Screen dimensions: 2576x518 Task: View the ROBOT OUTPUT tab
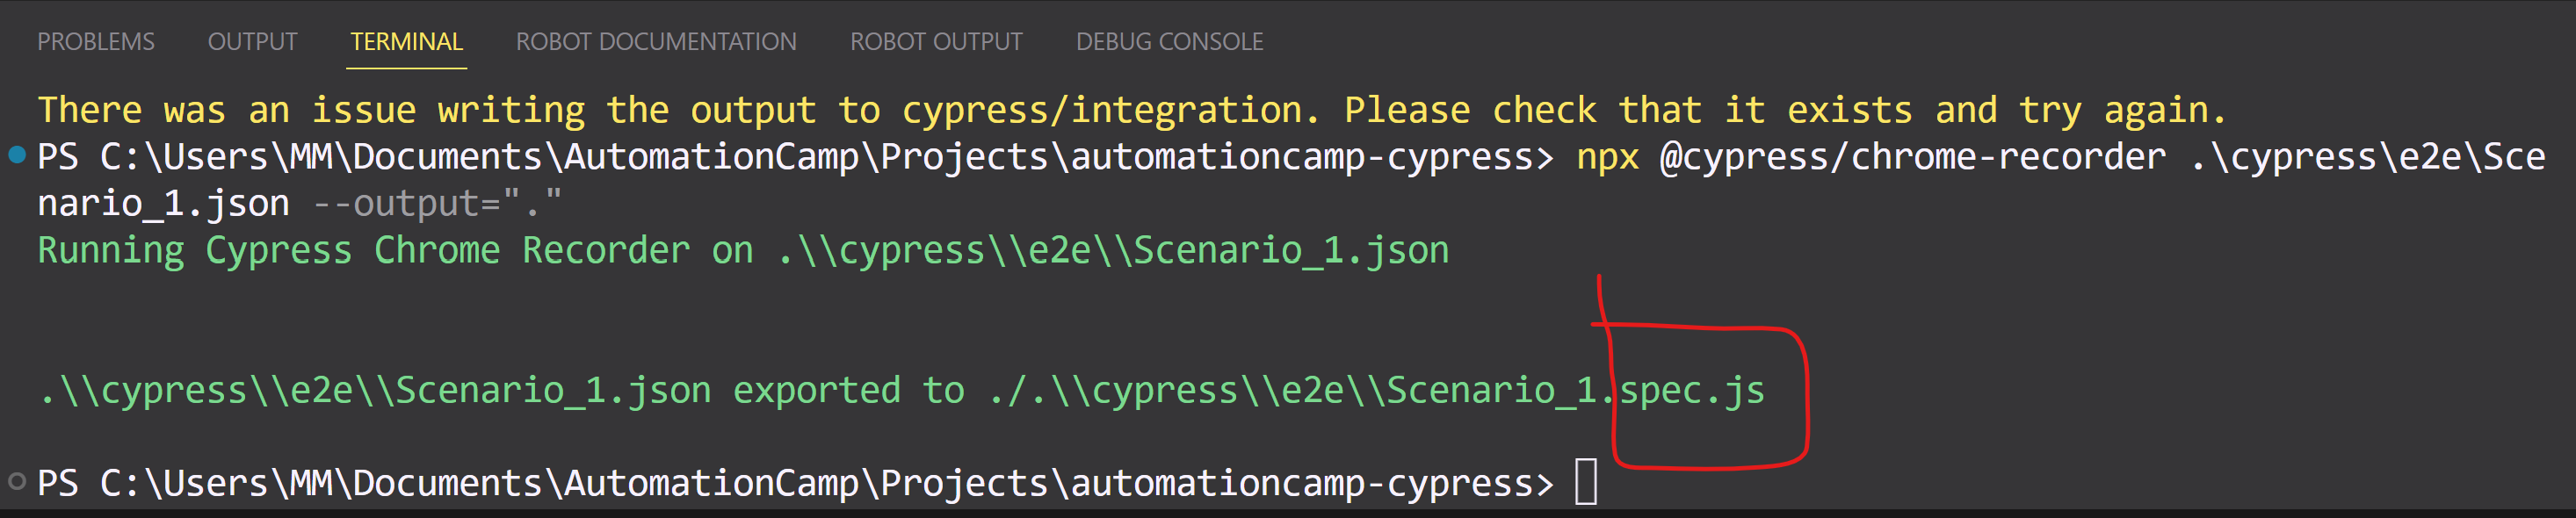(x=935, y=41)
